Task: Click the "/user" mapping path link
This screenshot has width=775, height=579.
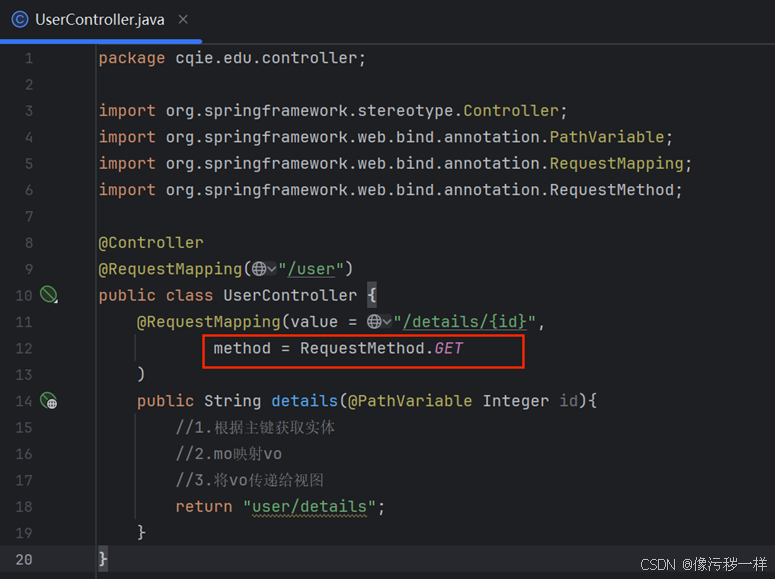Action: point(311,269)
